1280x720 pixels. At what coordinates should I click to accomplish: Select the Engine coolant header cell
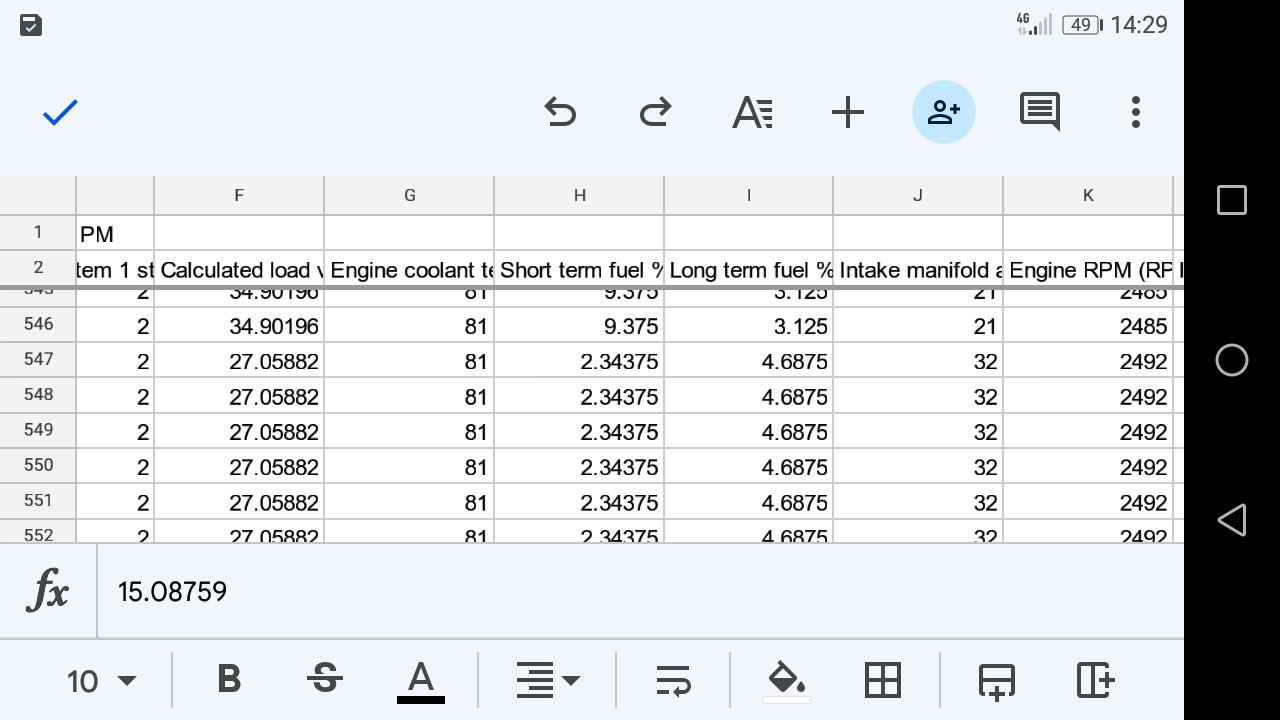click(409, 269)
